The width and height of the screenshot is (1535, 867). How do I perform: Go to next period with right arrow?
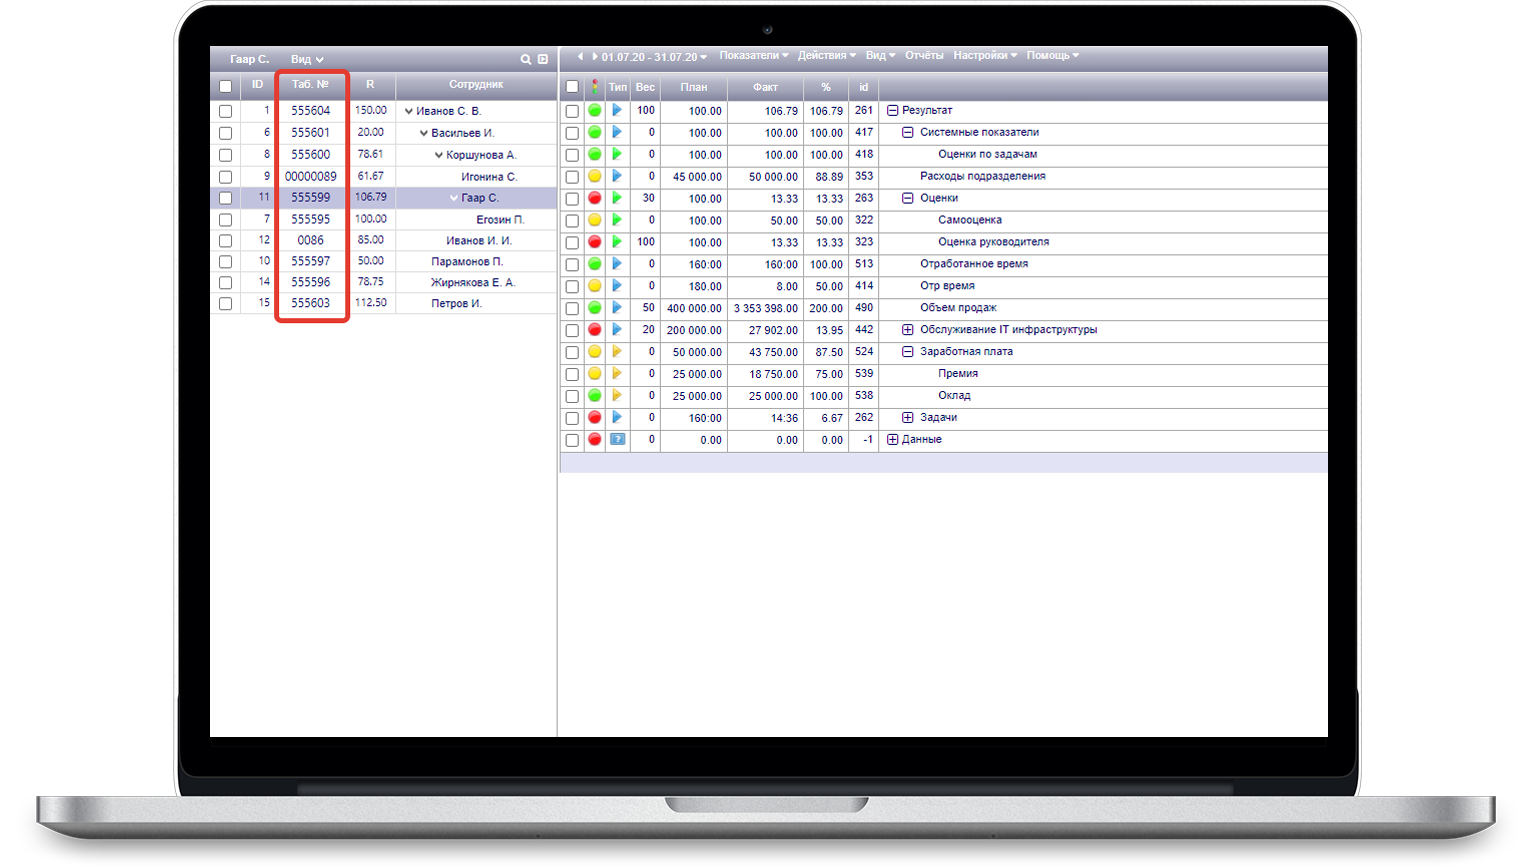(x=594, y=57)
